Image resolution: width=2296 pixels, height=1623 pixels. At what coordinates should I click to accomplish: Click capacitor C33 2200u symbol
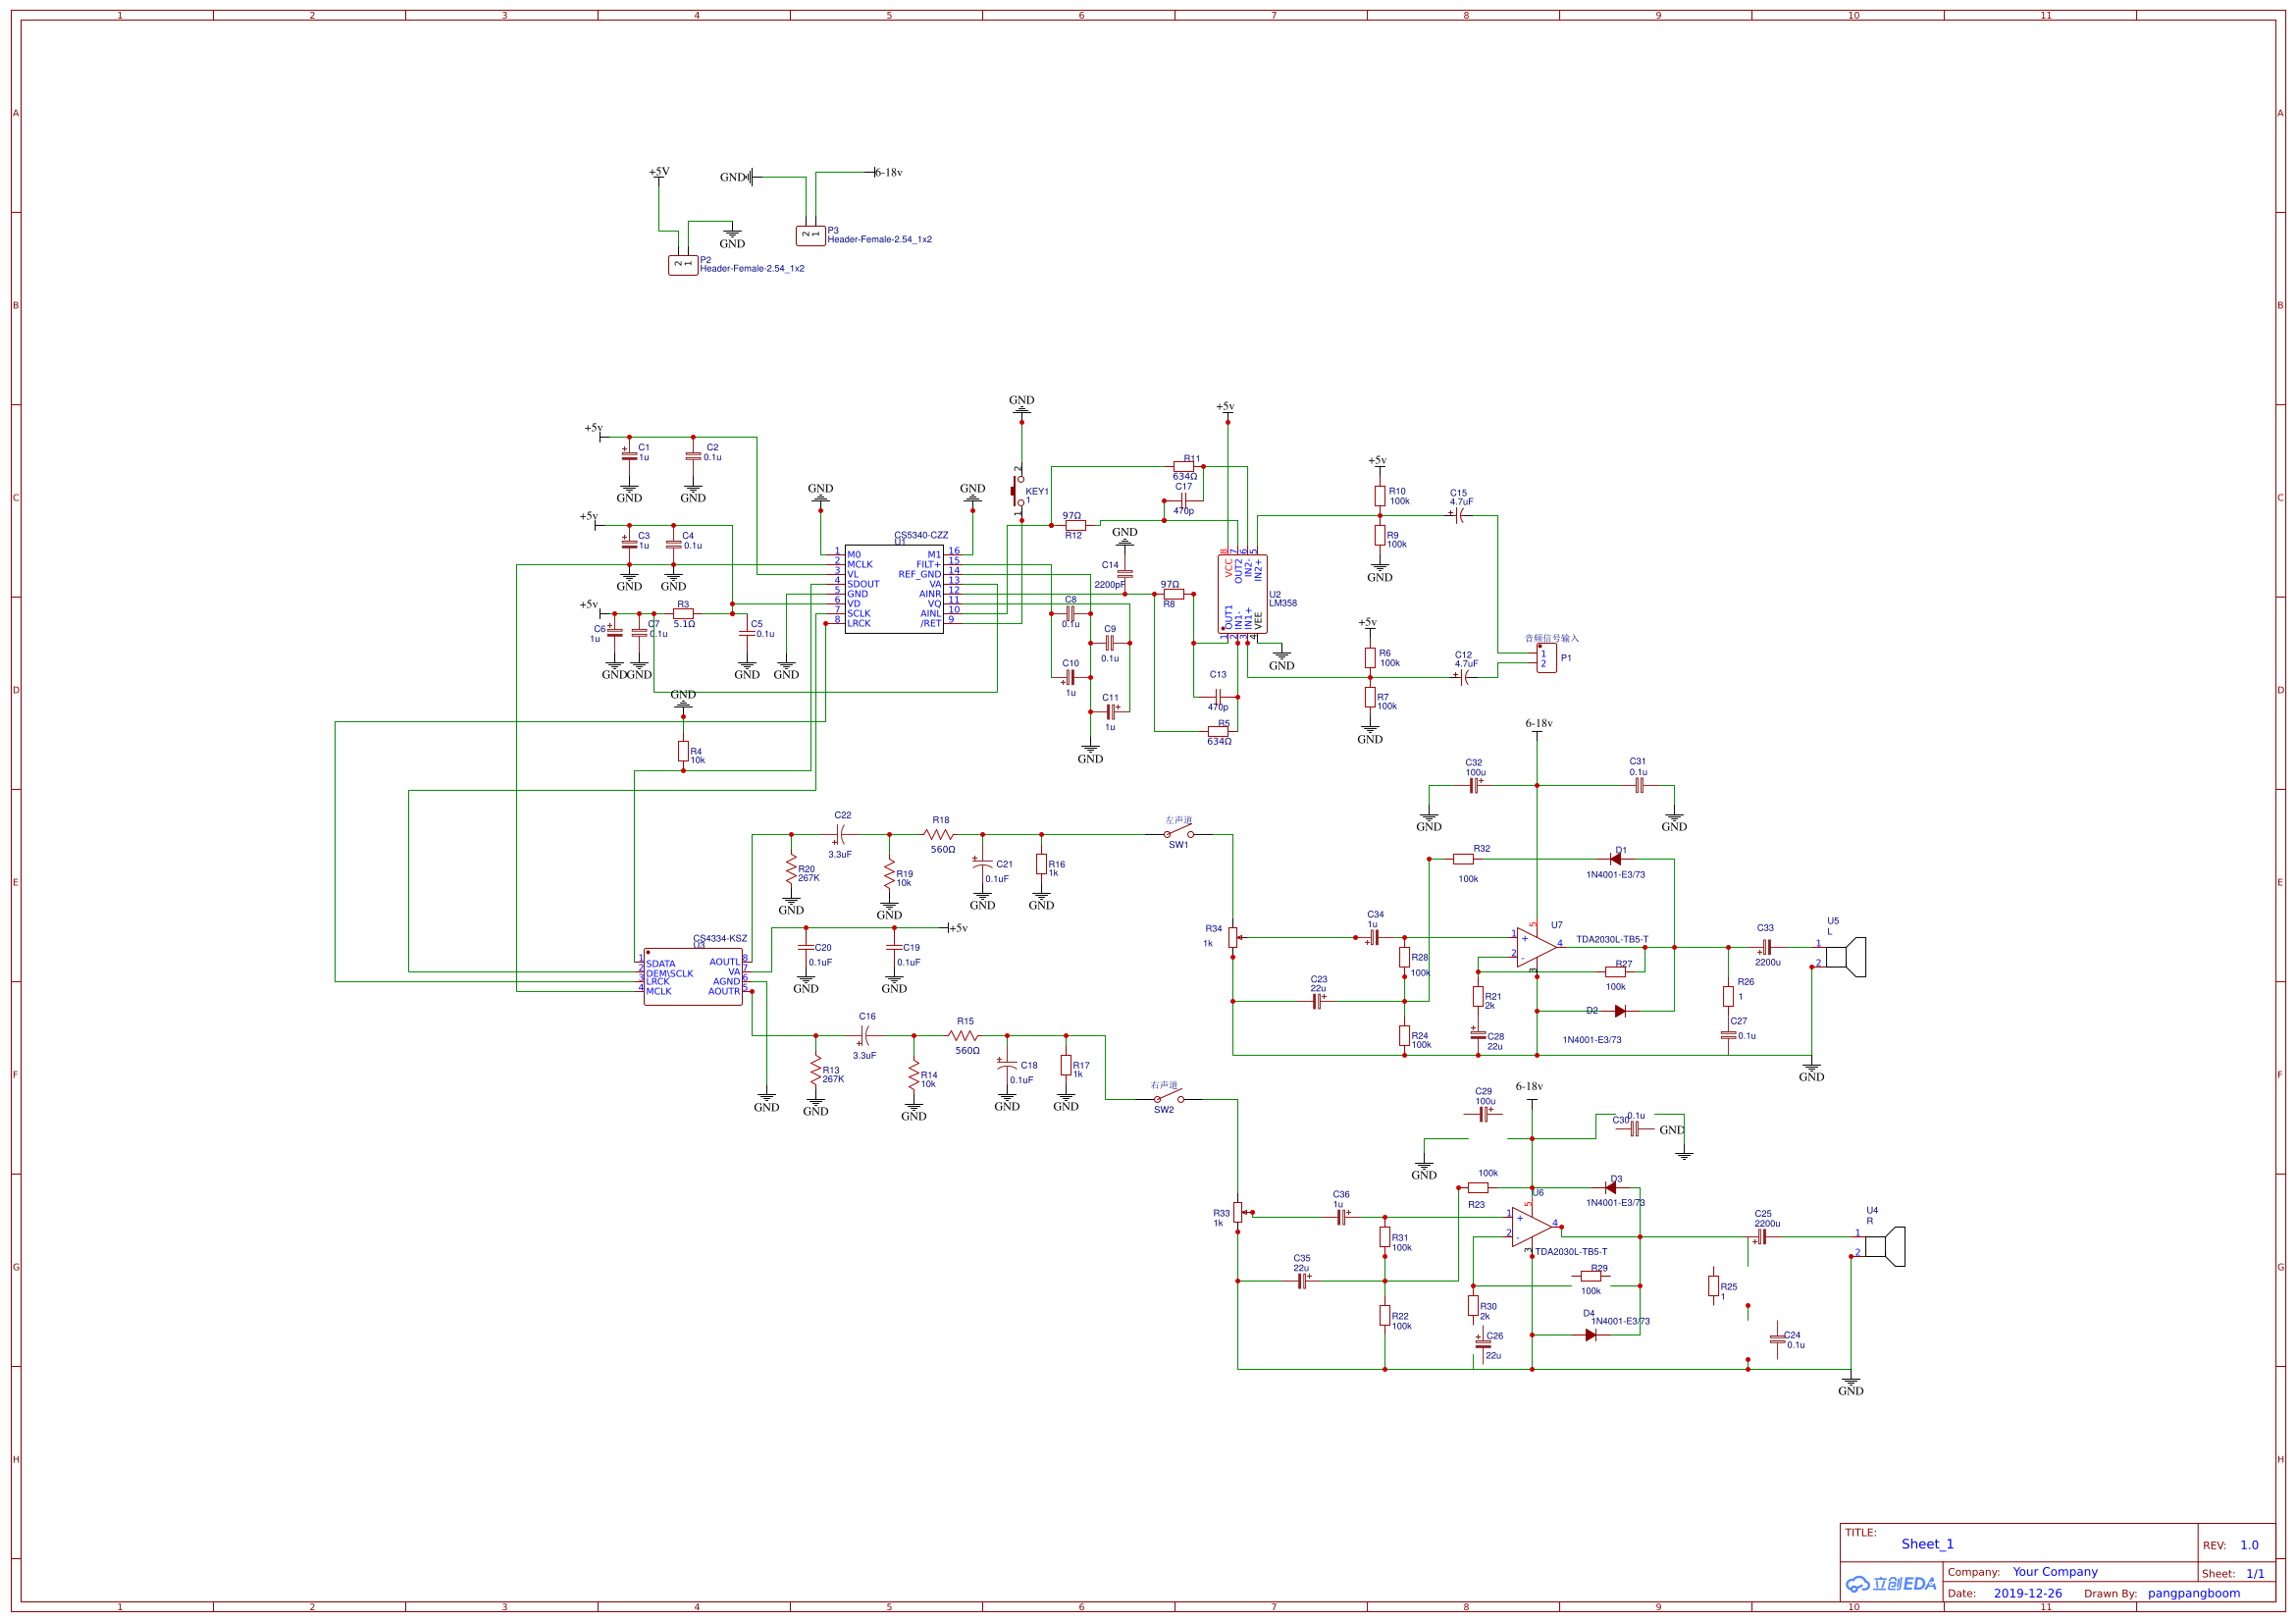[x=1766, y=946]
